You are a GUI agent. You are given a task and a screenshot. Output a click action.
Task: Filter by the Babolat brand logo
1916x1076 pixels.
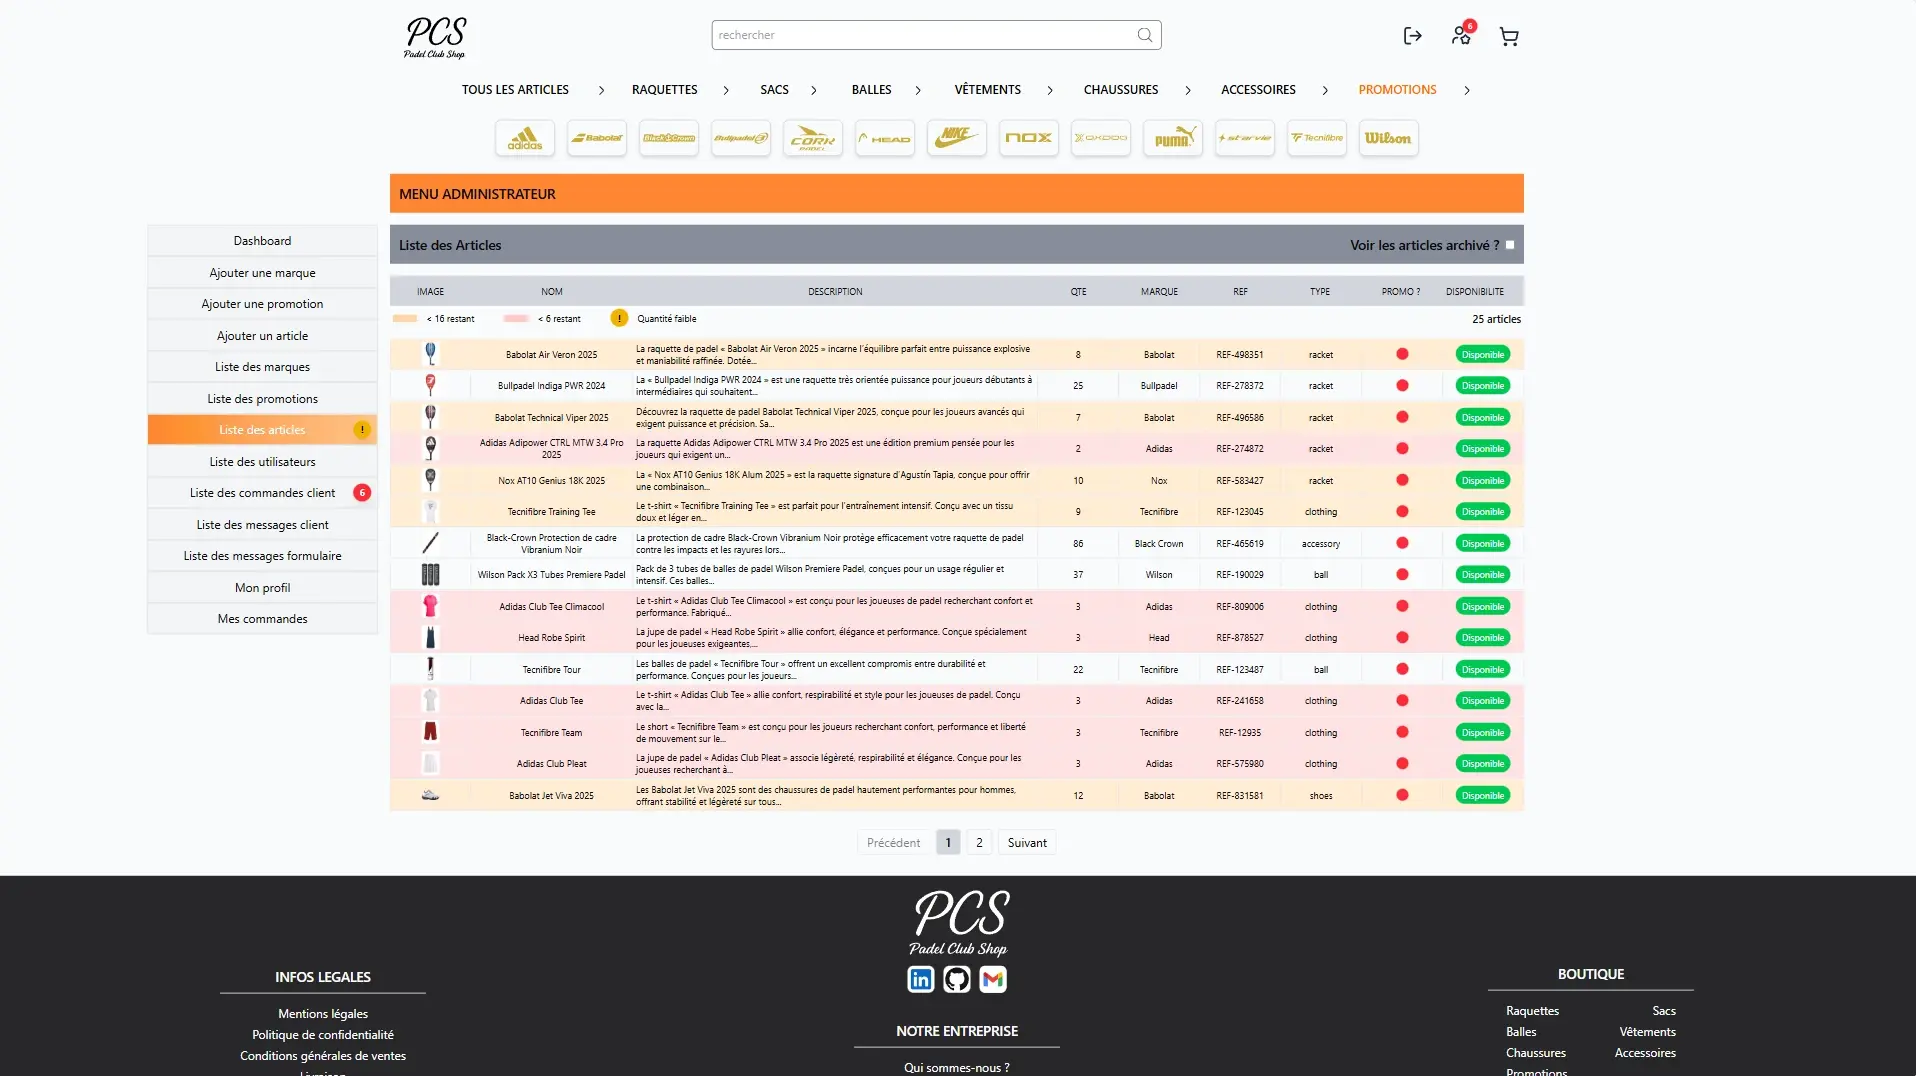[x=597, y=138]
